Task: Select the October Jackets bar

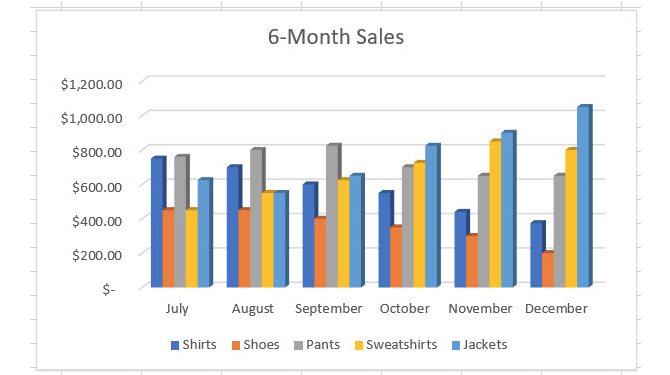Action: 432,216
